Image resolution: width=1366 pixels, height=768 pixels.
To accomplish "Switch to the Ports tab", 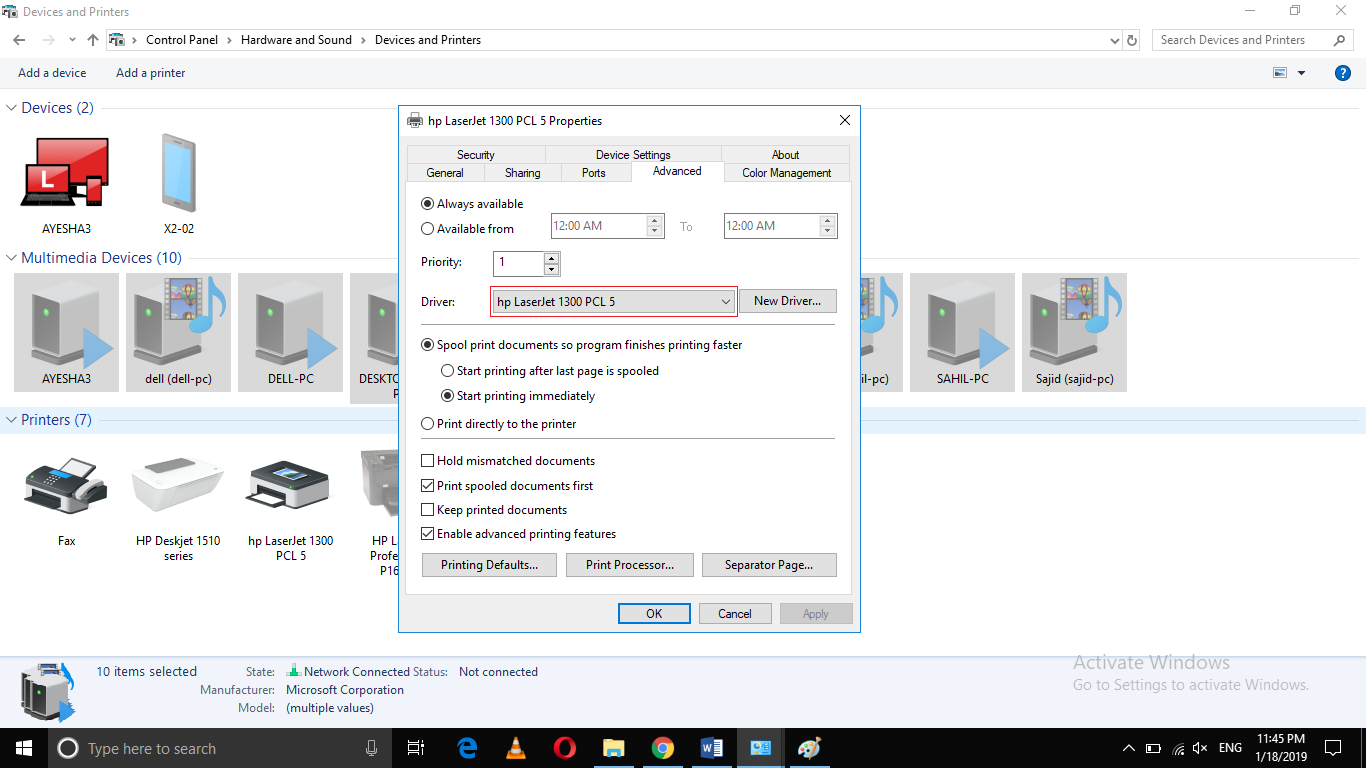I will [x=595, y=172].
